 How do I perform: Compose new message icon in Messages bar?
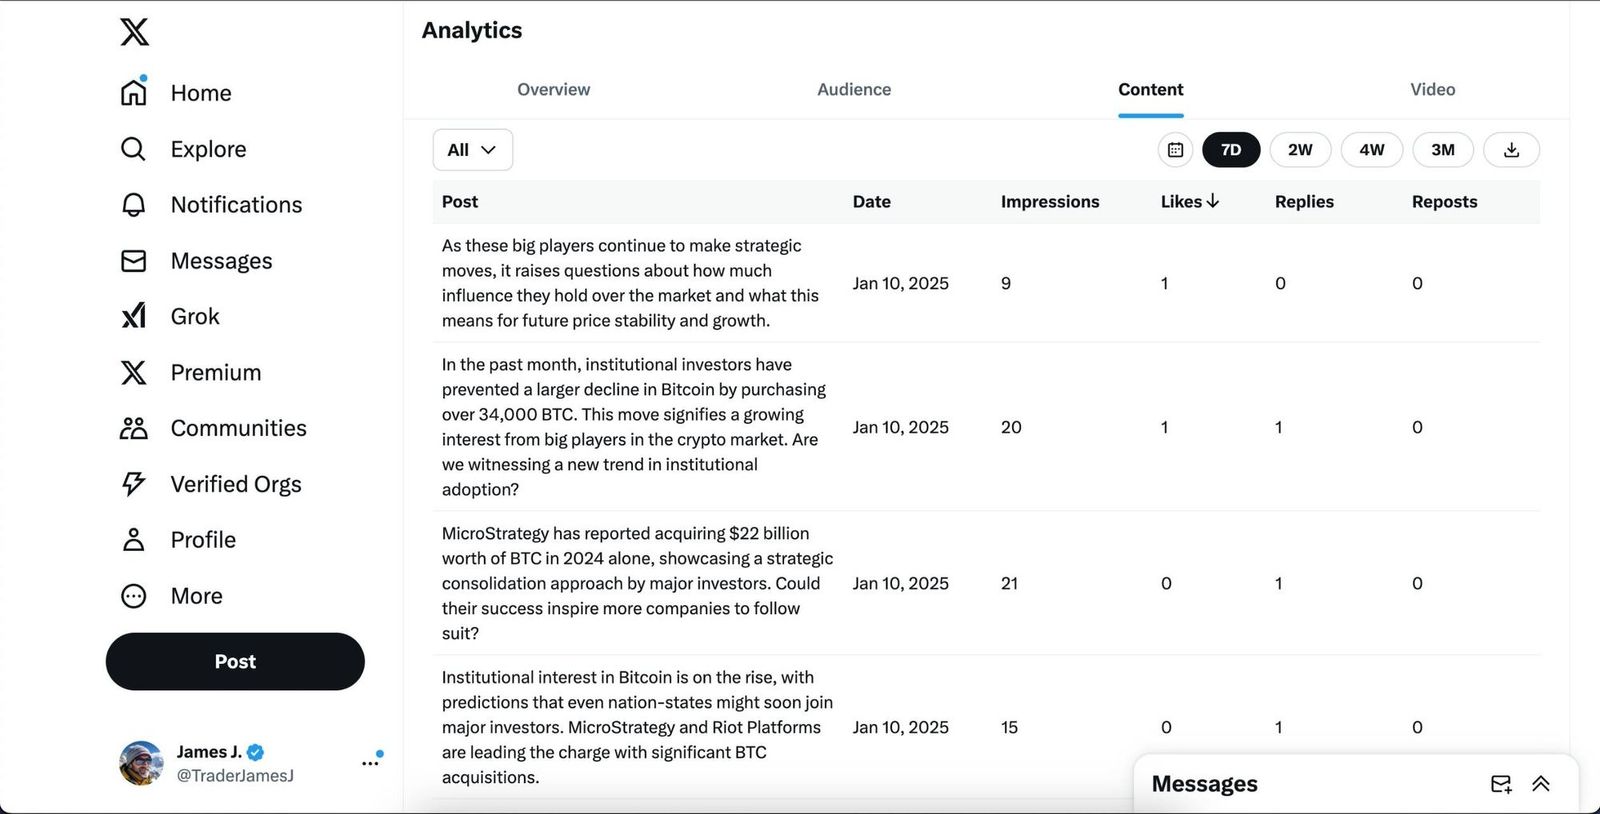[x=1500, y=784]
